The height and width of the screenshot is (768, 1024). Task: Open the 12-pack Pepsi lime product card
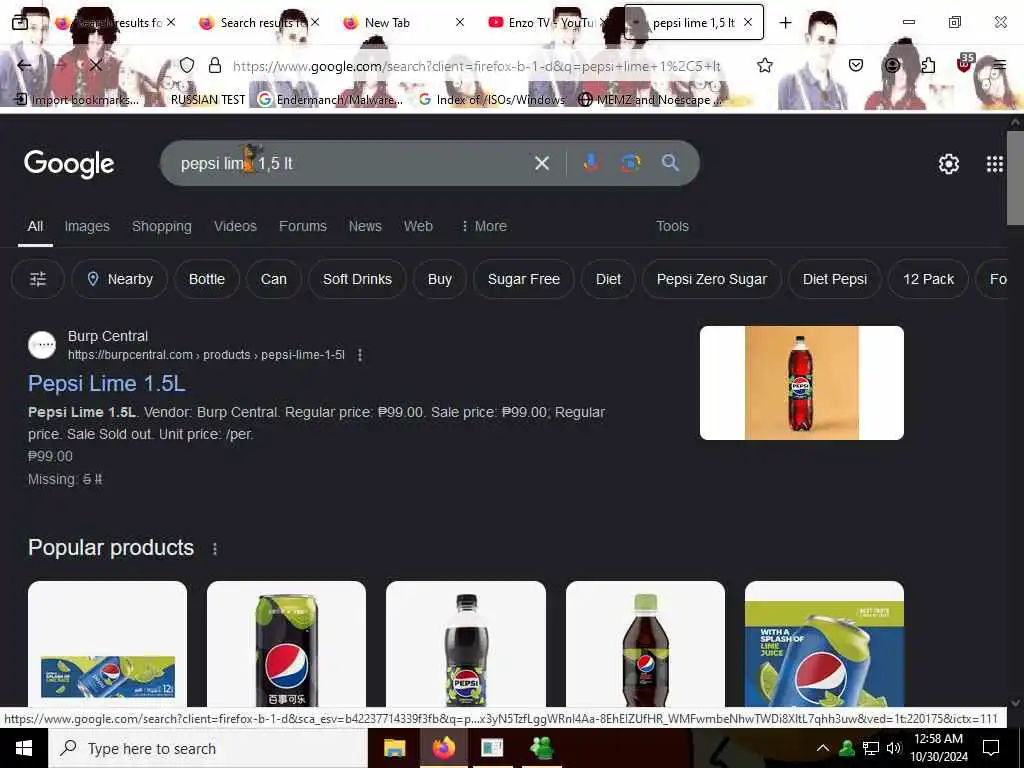tap(107, 645)
